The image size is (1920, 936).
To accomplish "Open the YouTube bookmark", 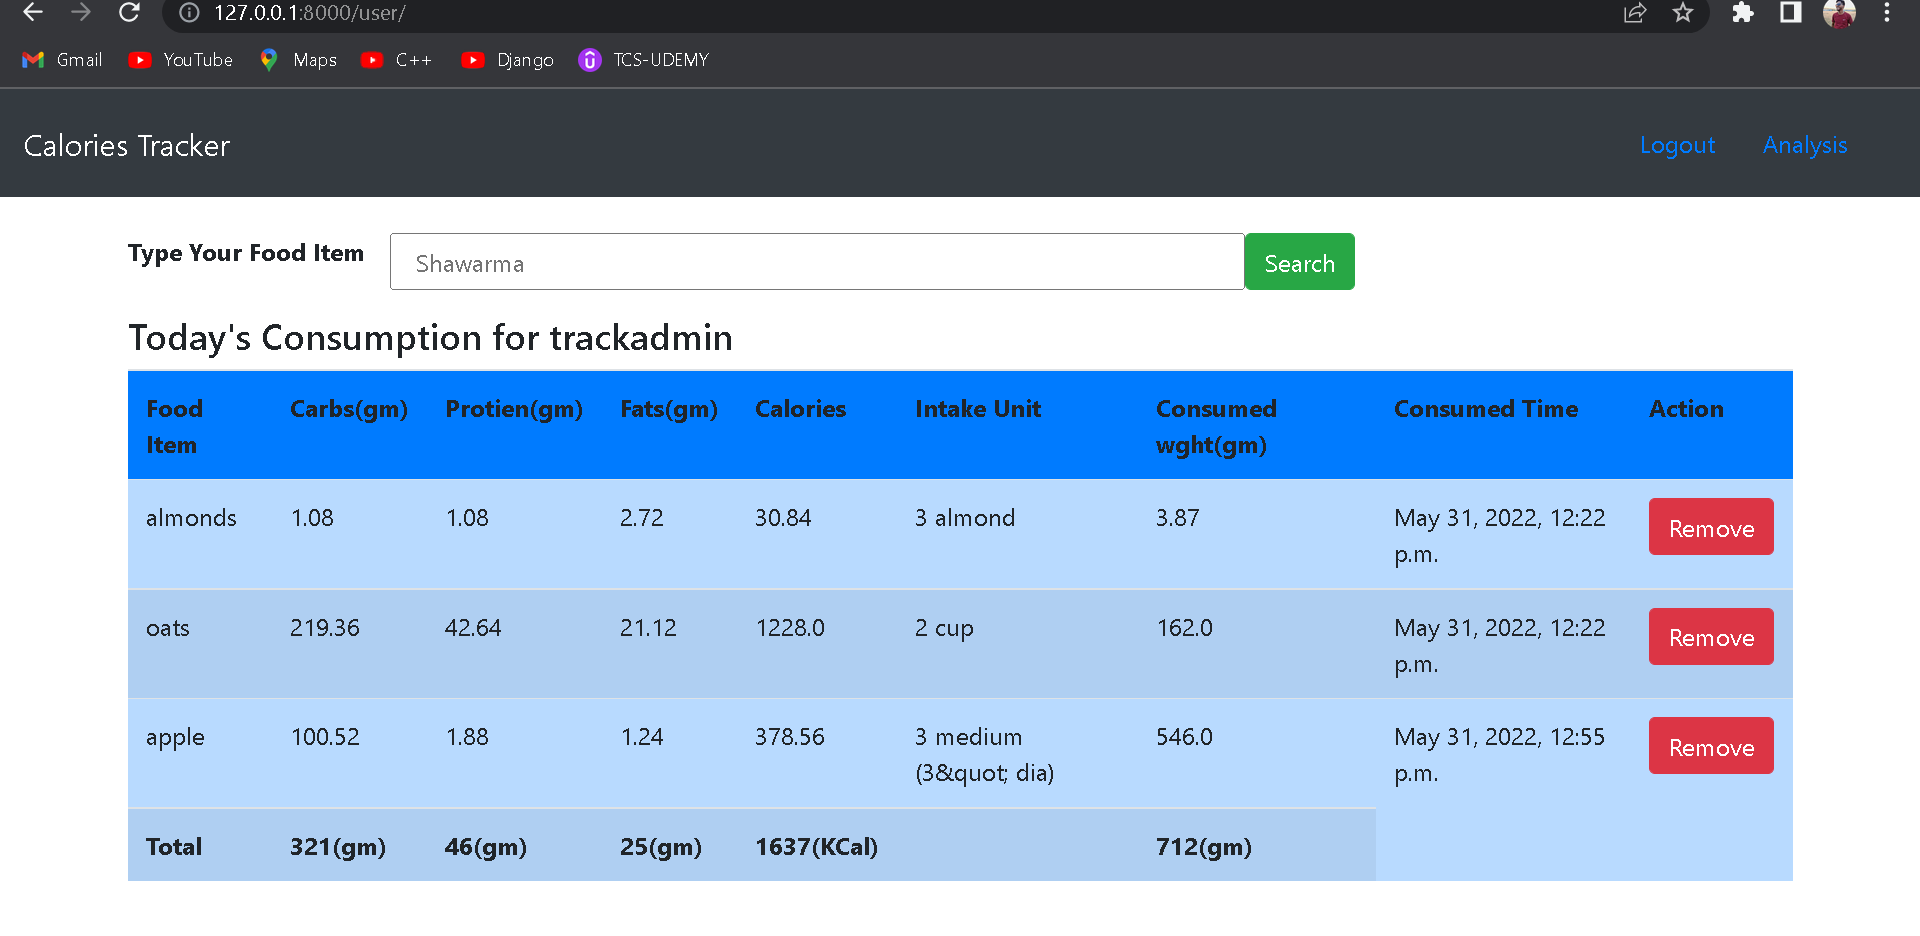I will [180, 60].
